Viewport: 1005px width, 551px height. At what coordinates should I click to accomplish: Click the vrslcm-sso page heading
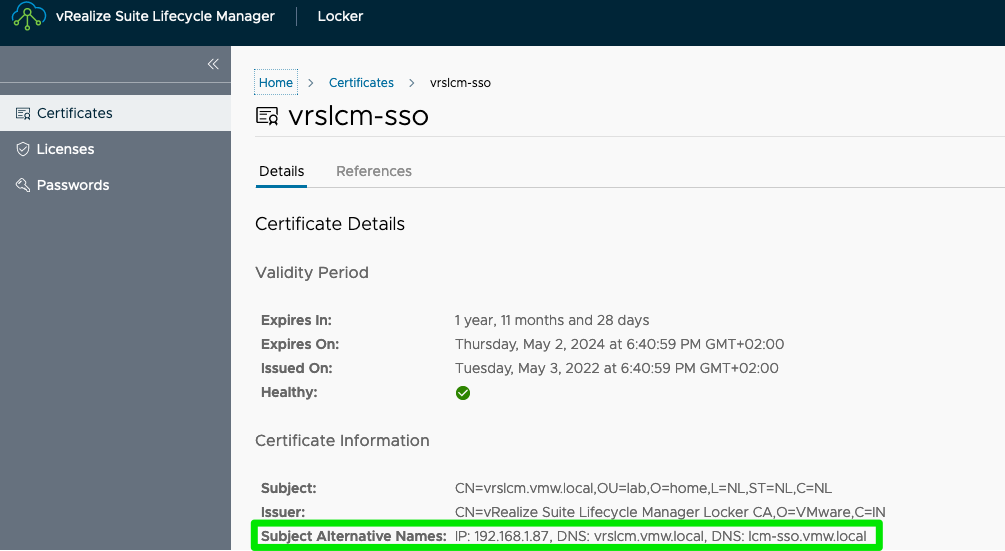pyautogui.click(x=358, y=116)
